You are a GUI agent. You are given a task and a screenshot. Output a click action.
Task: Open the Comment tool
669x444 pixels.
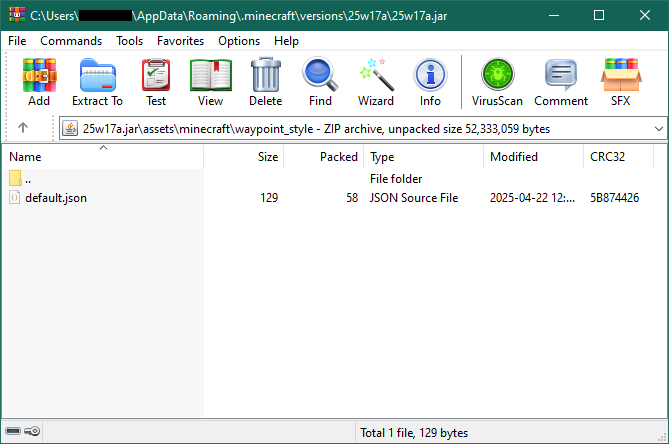(x=561, y=81)
